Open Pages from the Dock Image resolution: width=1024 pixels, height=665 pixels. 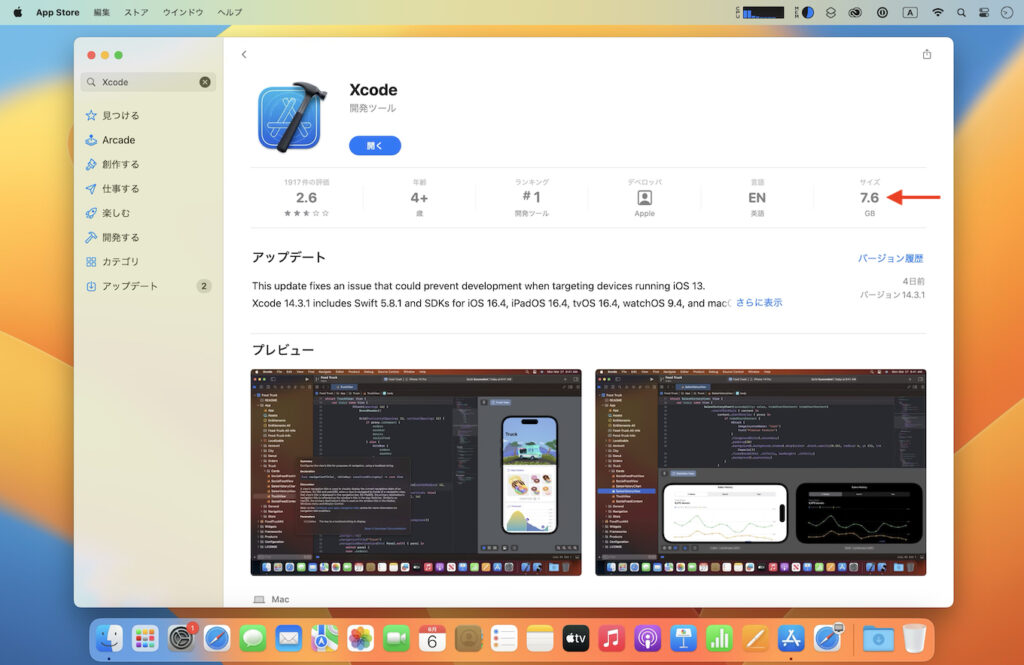755,639
